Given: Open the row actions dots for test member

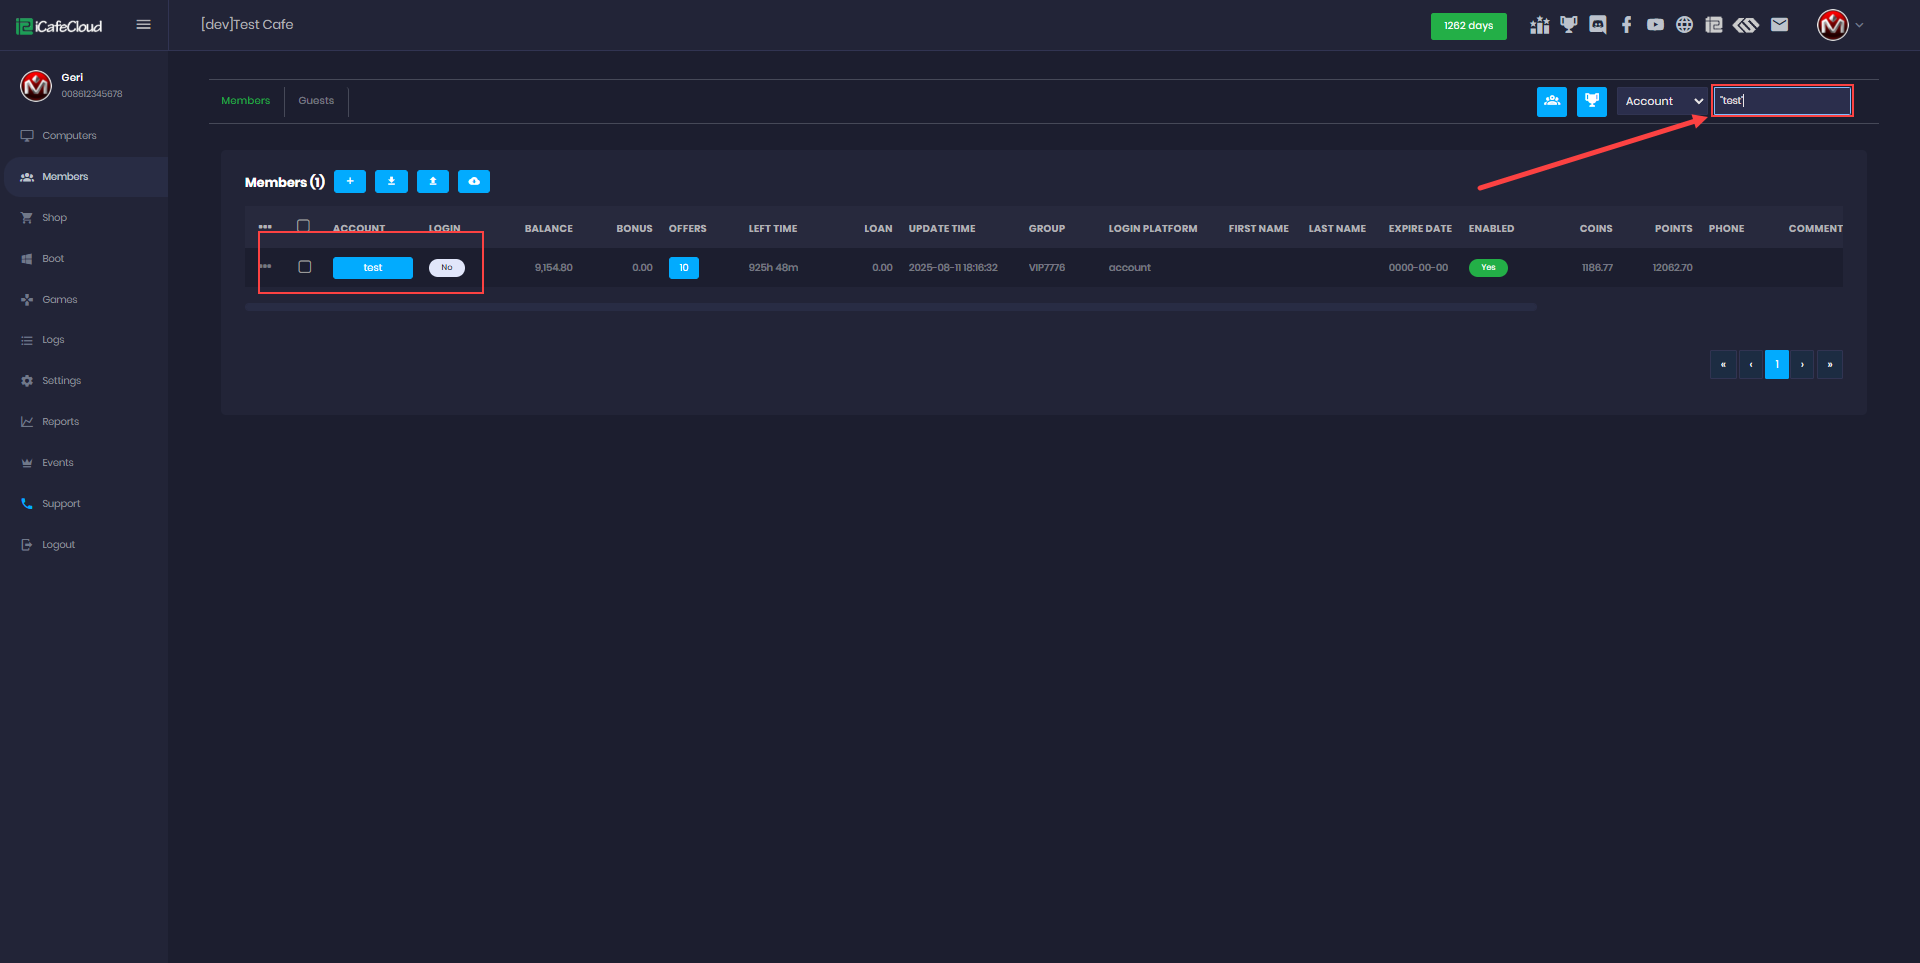Looking at the screenshot, I should [x=265, y=267].
